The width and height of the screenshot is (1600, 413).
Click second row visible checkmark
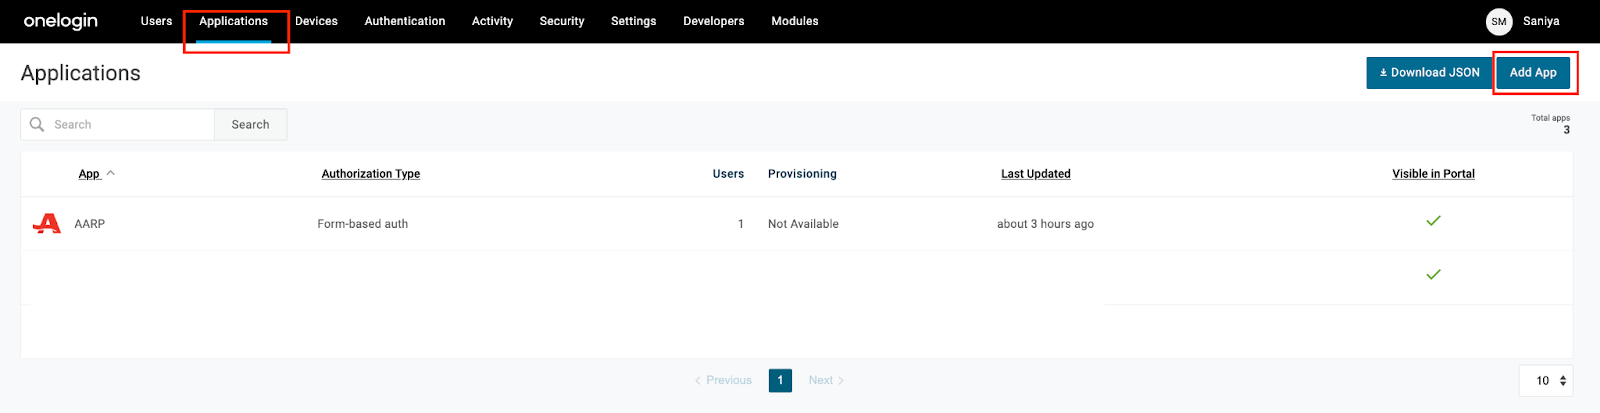[x=1433, y=275]
